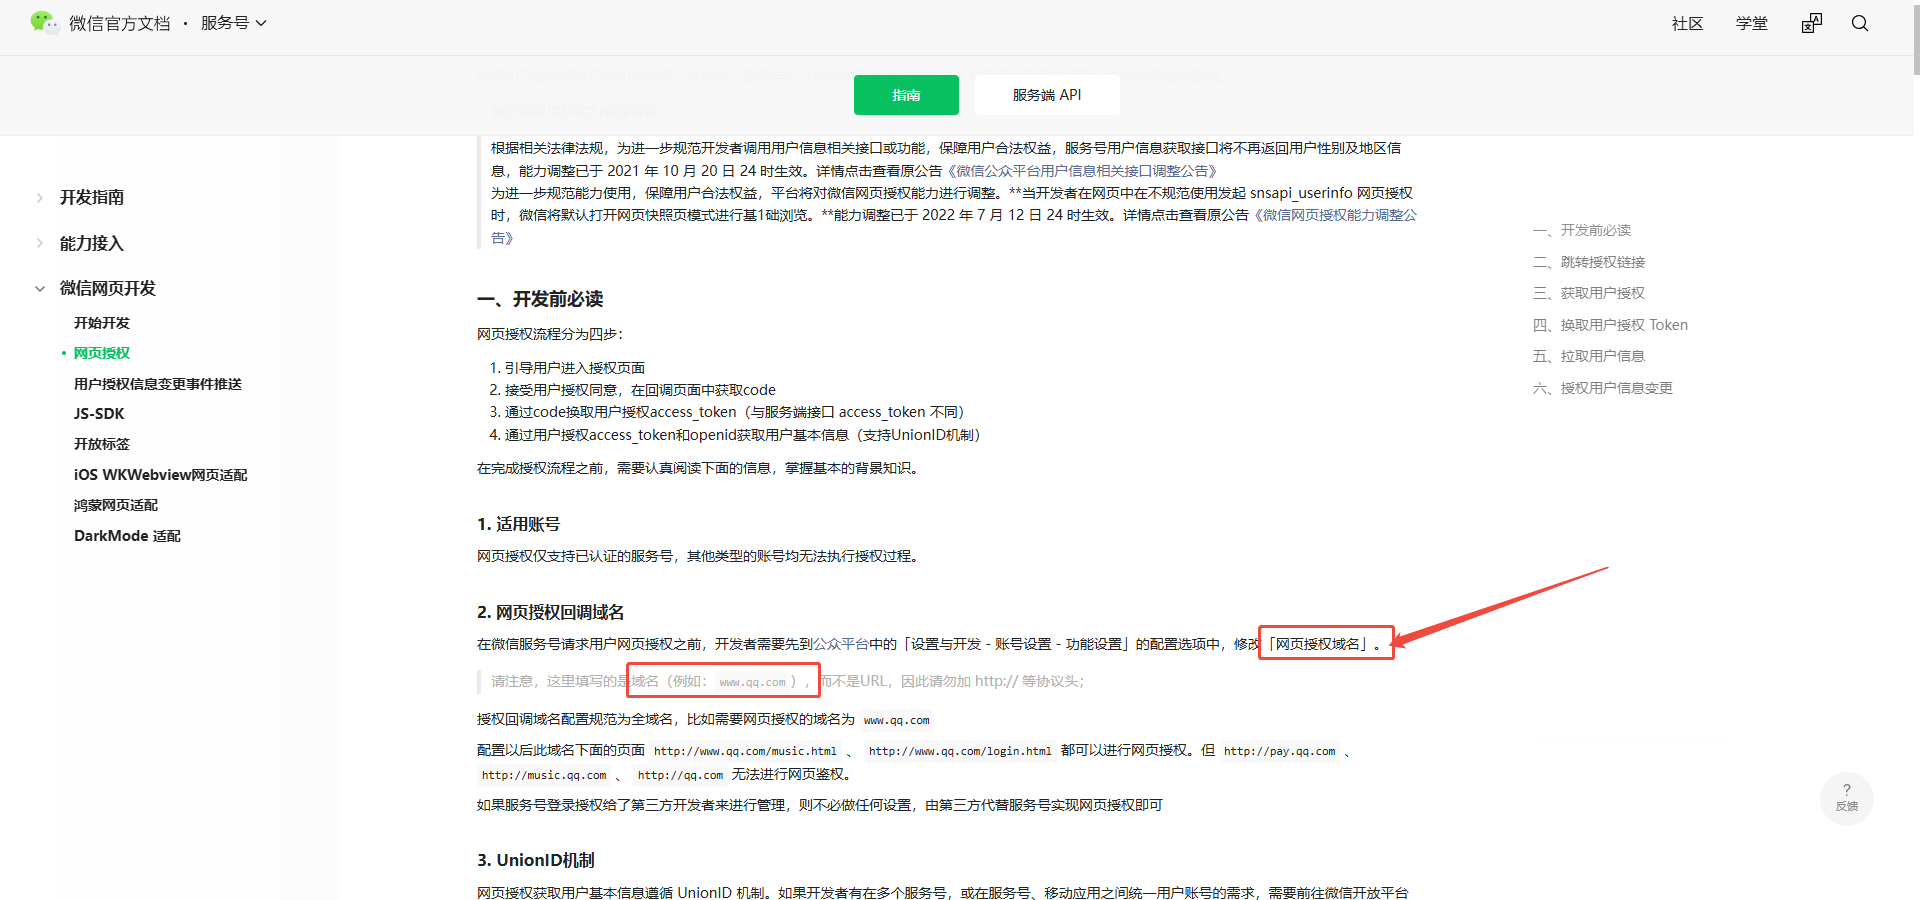This screenshot has width=1920, height=900.
Task: Open 微信网页授权能力调整公告 link
Action: click(x=1336, y=215)
